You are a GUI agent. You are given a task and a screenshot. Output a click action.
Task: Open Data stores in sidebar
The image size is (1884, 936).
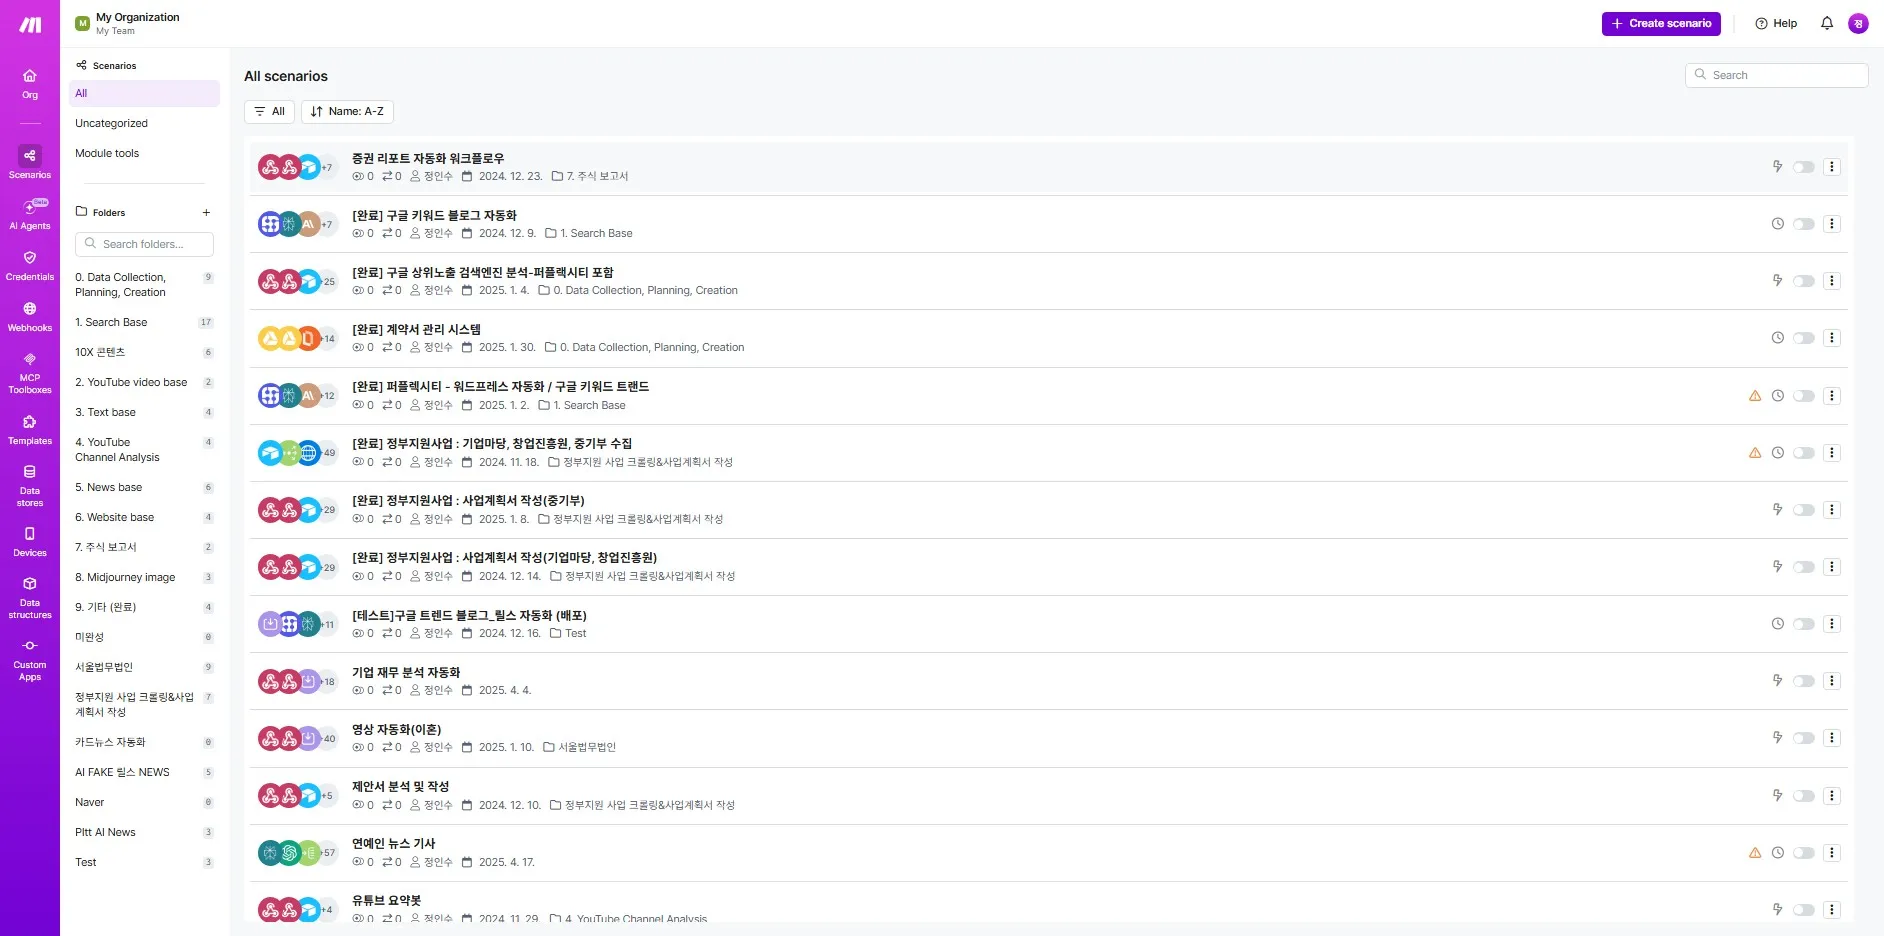click(x=30, y=486)
